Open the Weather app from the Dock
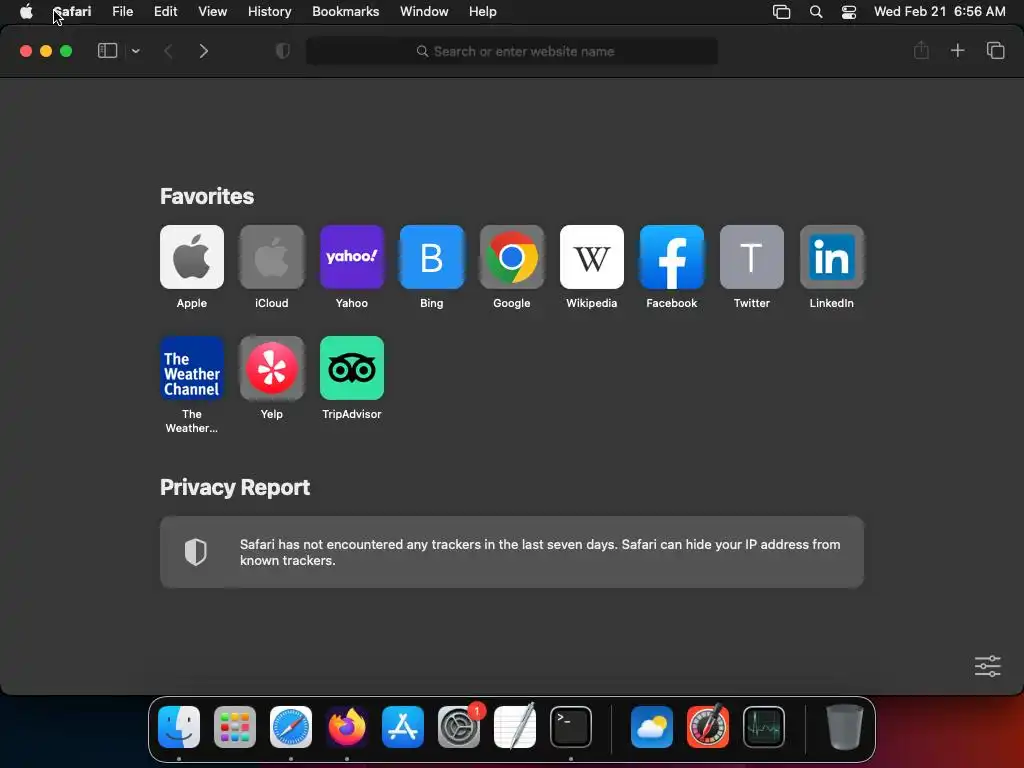 click(x=652, y=727)
